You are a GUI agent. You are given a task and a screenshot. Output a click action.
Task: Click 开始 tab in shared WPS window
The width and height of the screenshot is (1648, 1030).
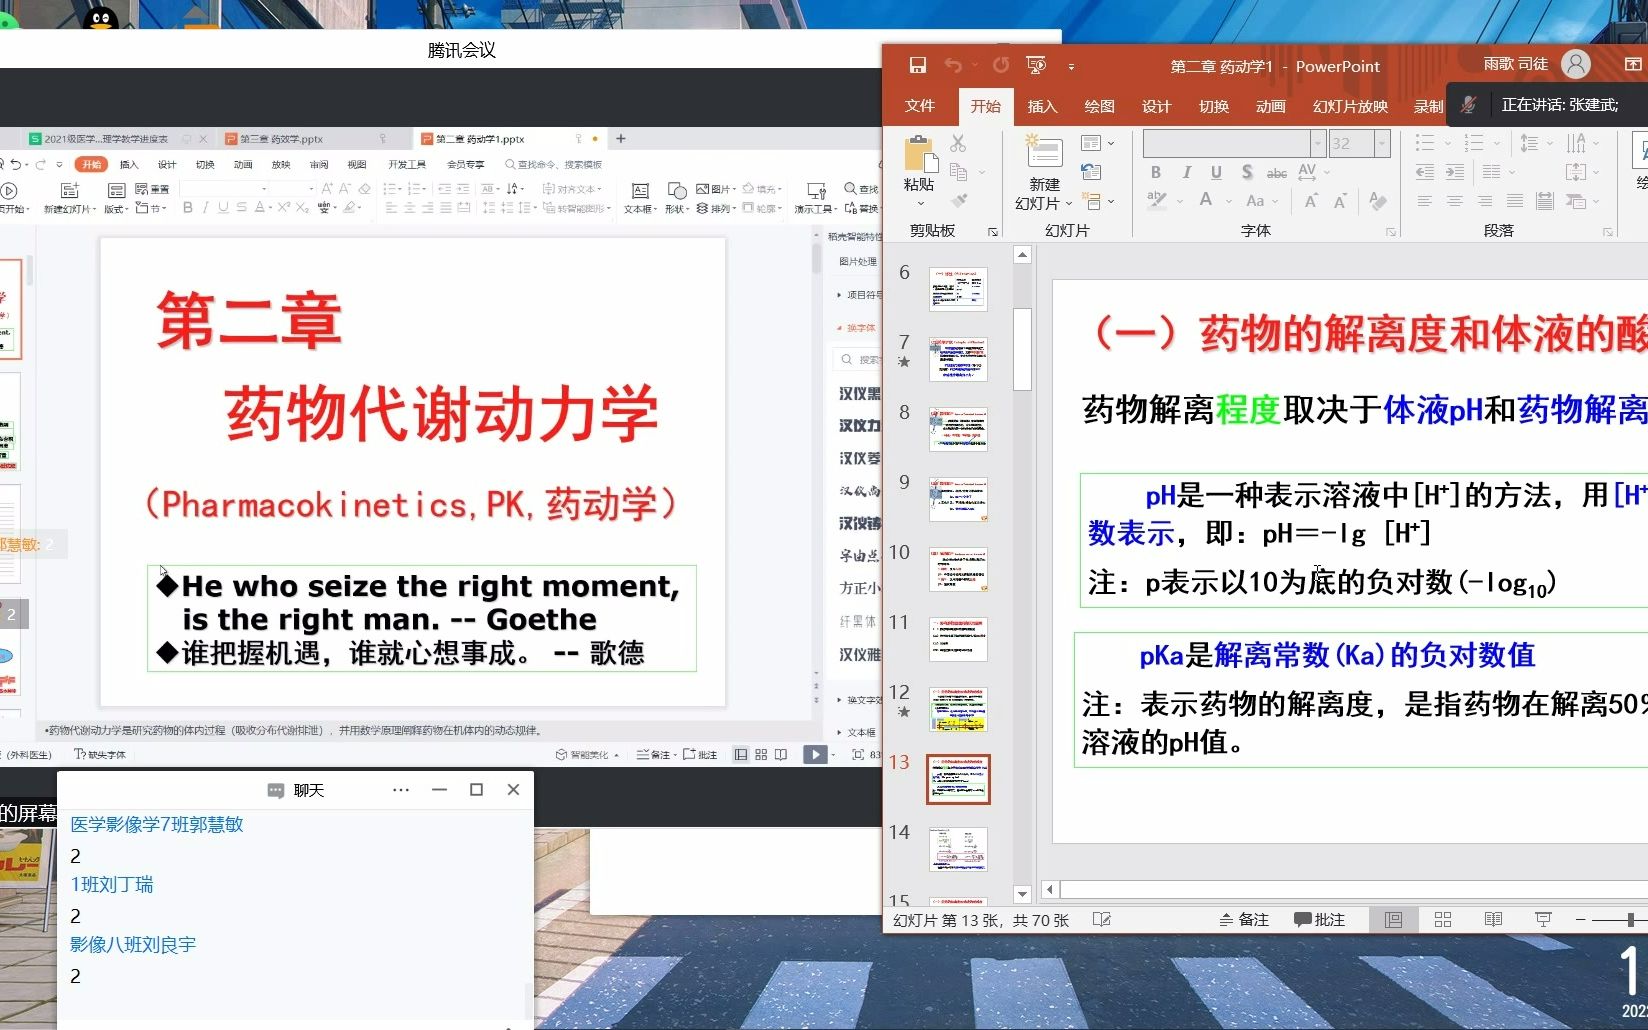[x=92, y=164]
